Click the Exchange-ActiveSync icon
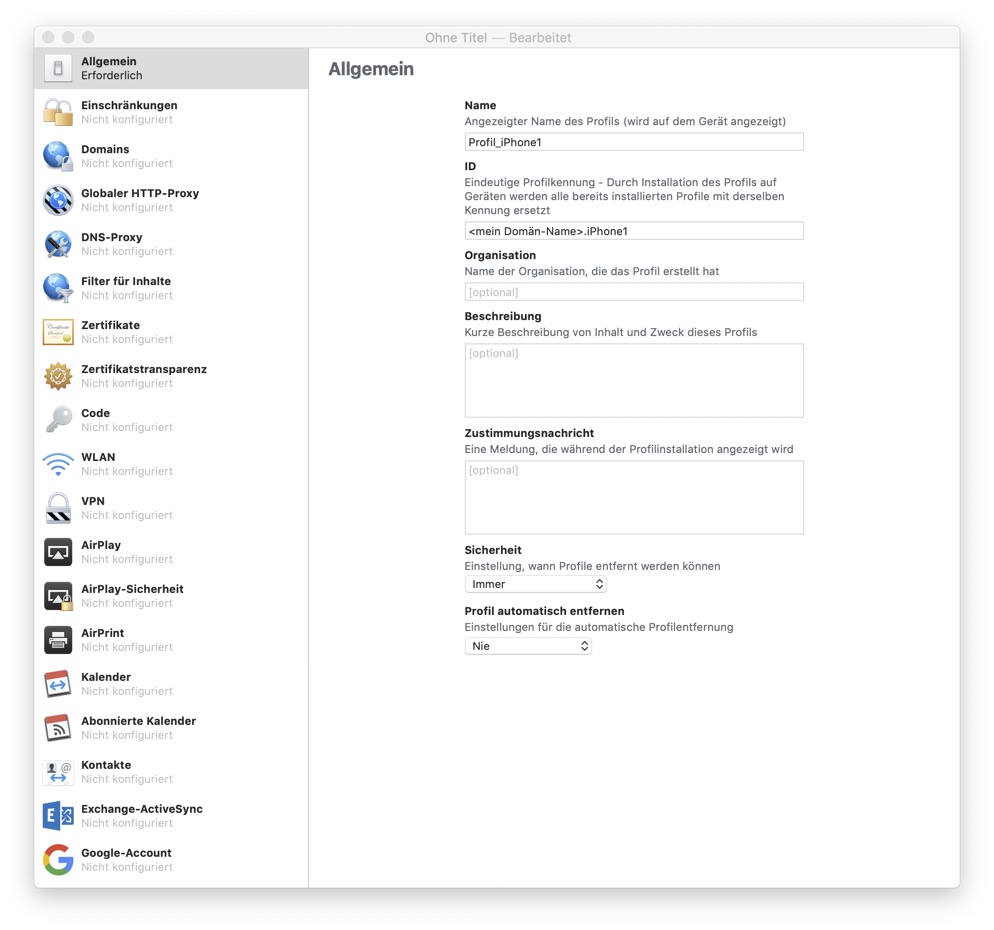Image resolution: width=994 pixels, height=930 pixels. [57, 816]
